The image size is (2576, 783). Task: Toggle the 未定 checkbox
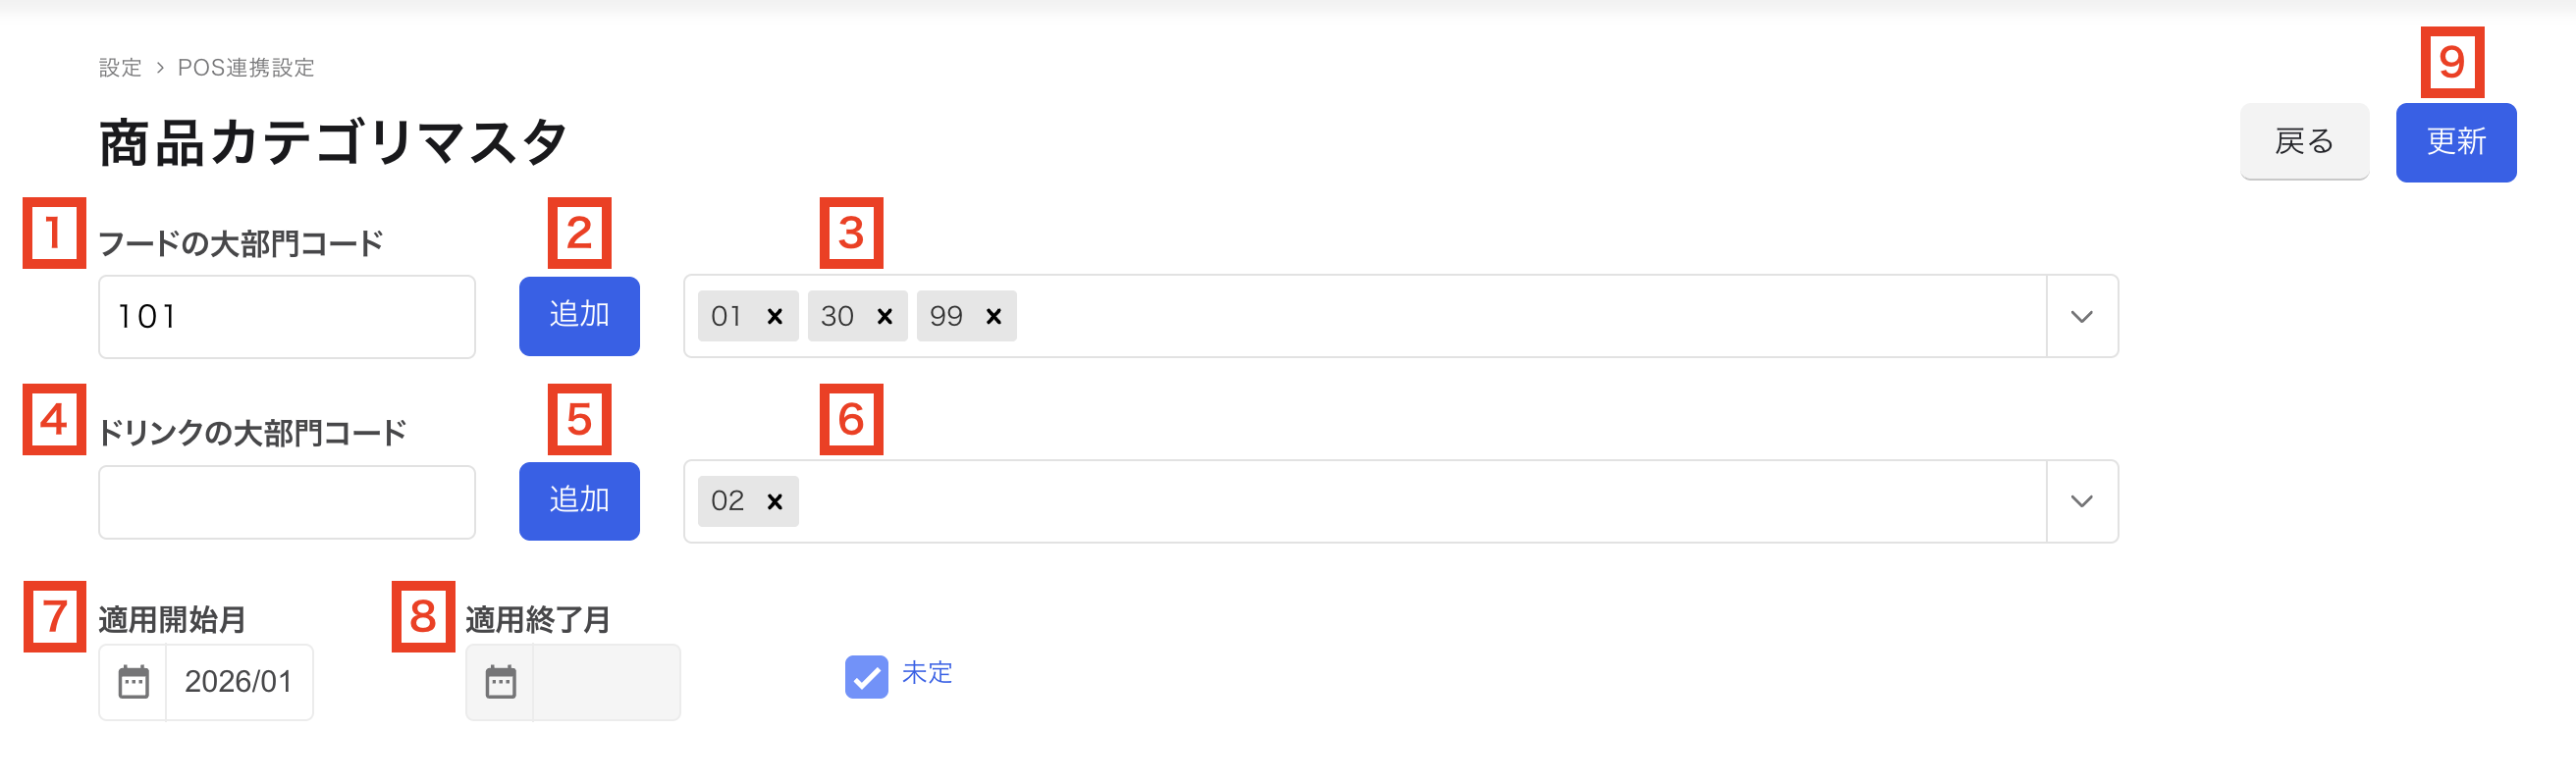tap(866, 677)
